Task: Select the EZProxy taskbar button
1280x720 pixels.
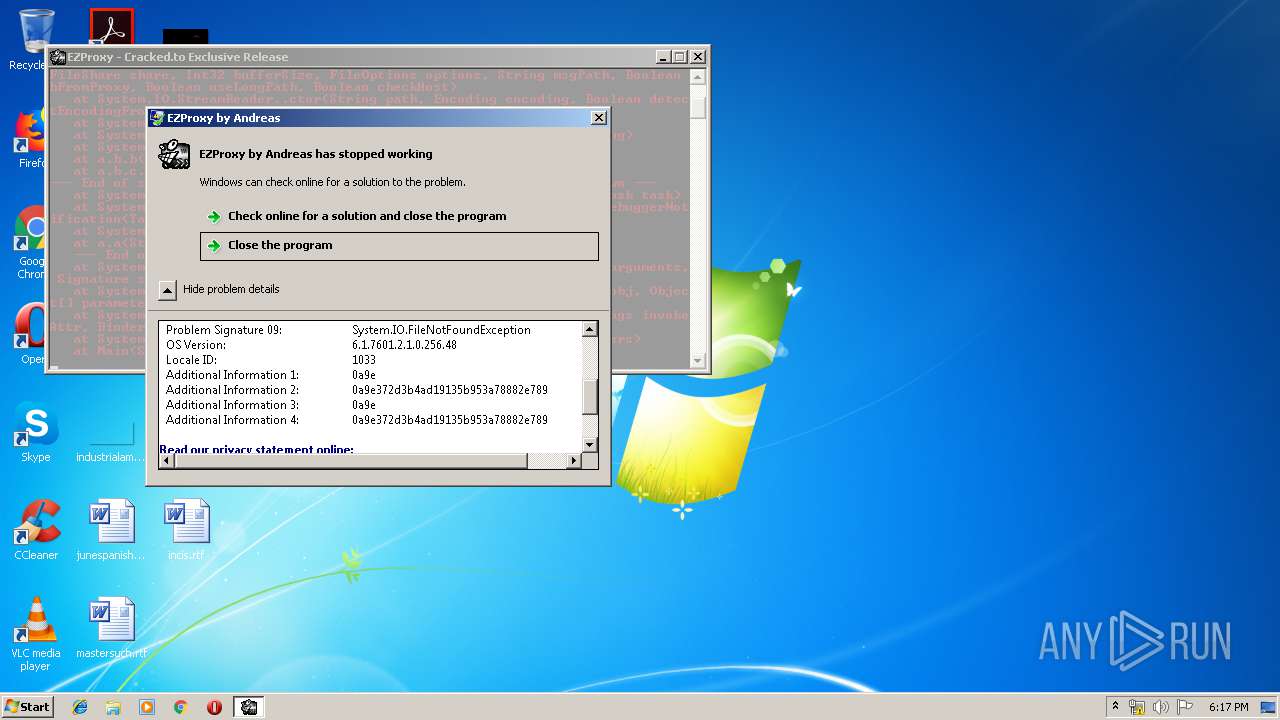Action: [x=249, y=707]
